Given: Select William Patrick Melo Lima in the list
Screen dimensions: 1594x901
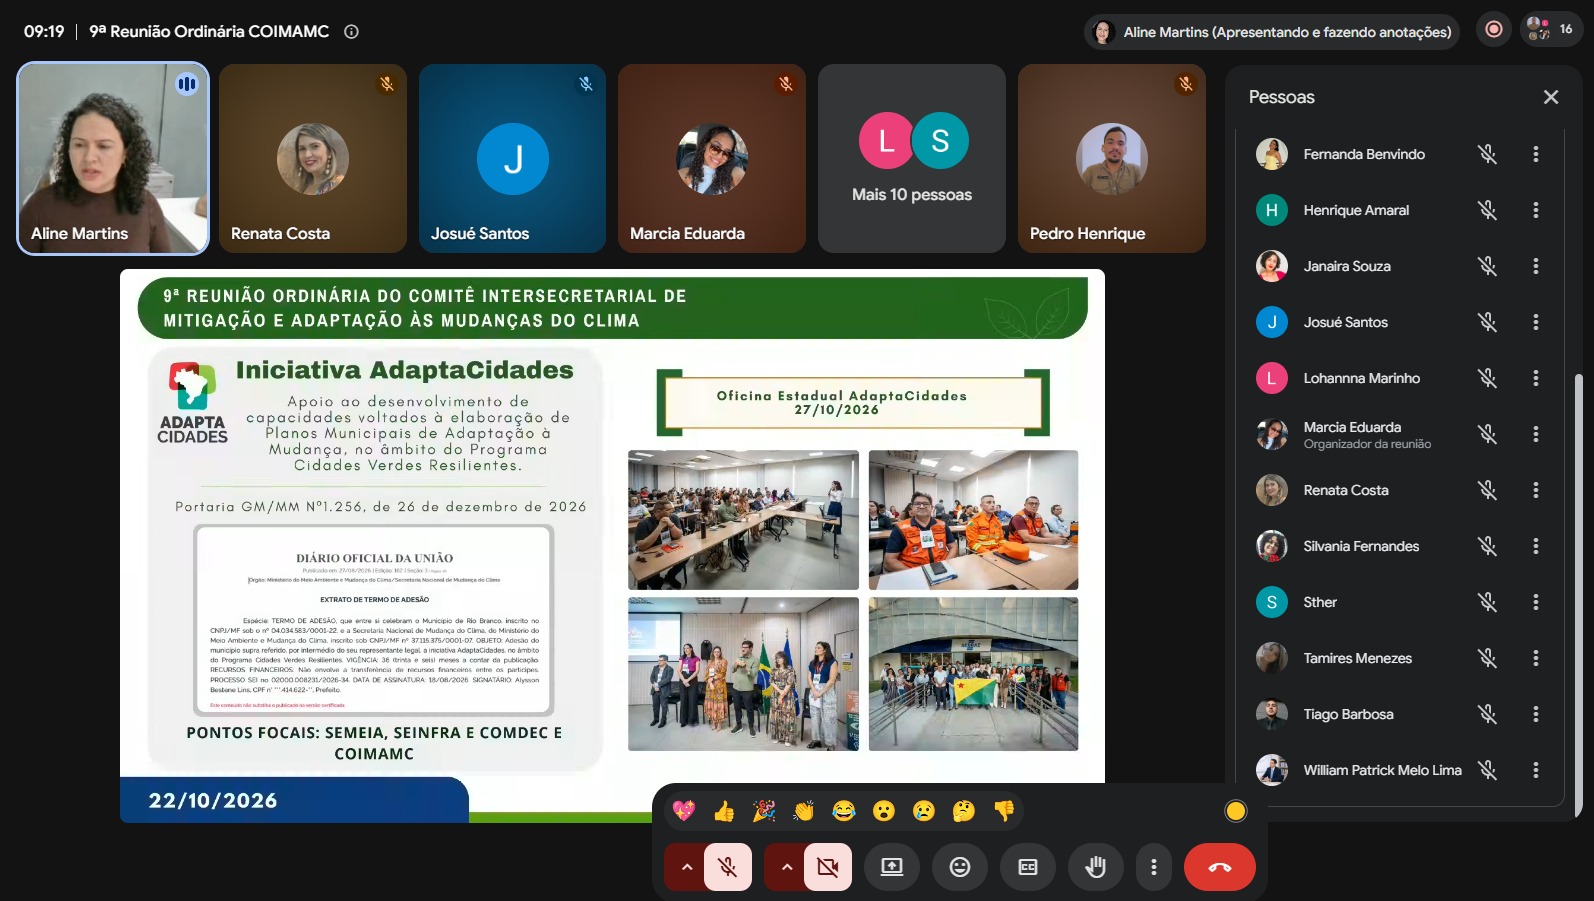Looking at the screenshot, I should coord(1400,770).
